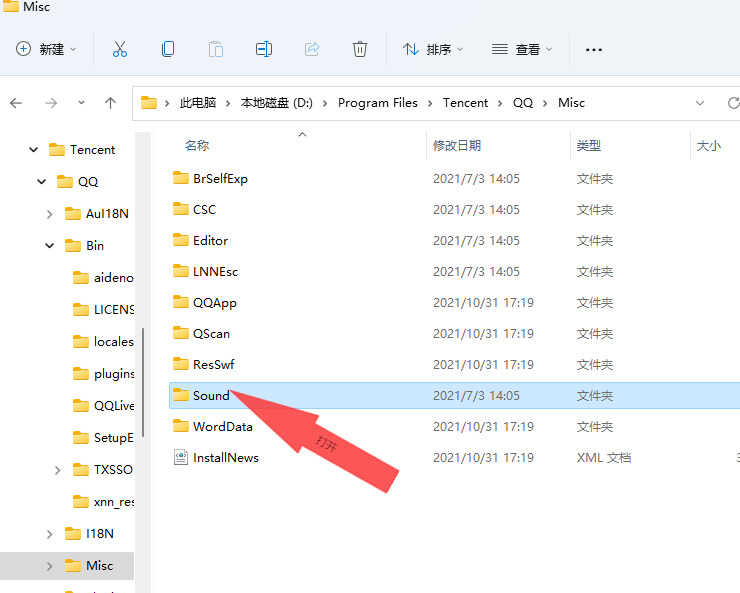Select the BrSelfExp folder
Image resolution: width=740 pixels, height=593 pixels.
coord(220,178)
